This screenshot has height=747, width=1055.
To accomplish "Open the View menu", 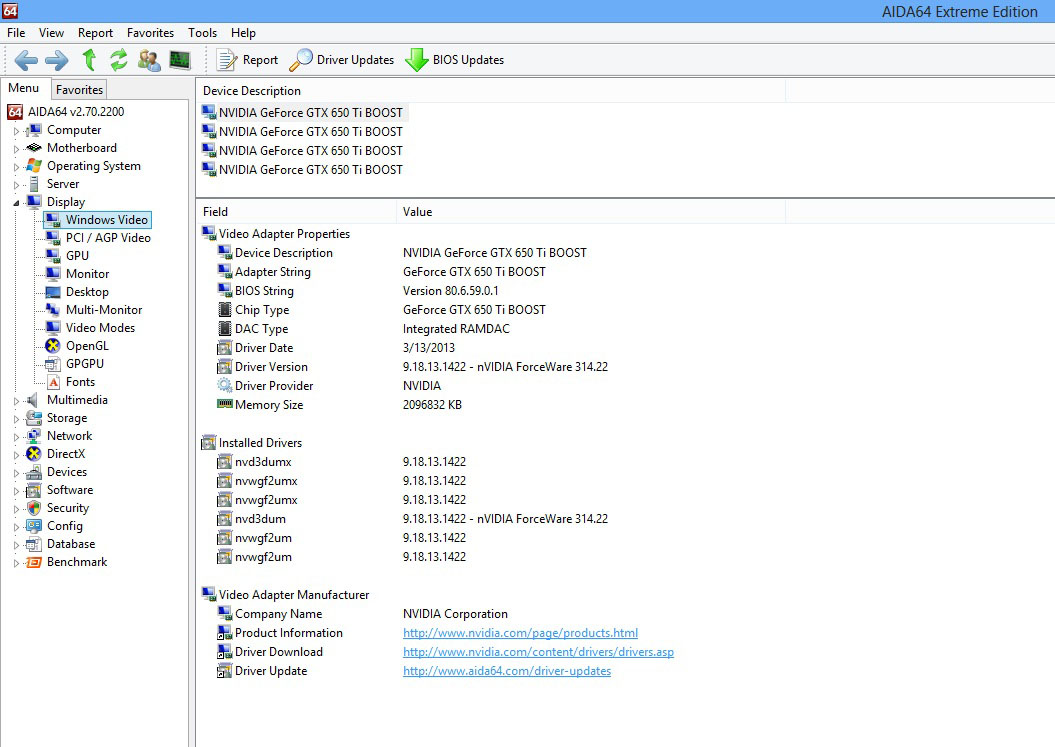I will tap(51, 32).
